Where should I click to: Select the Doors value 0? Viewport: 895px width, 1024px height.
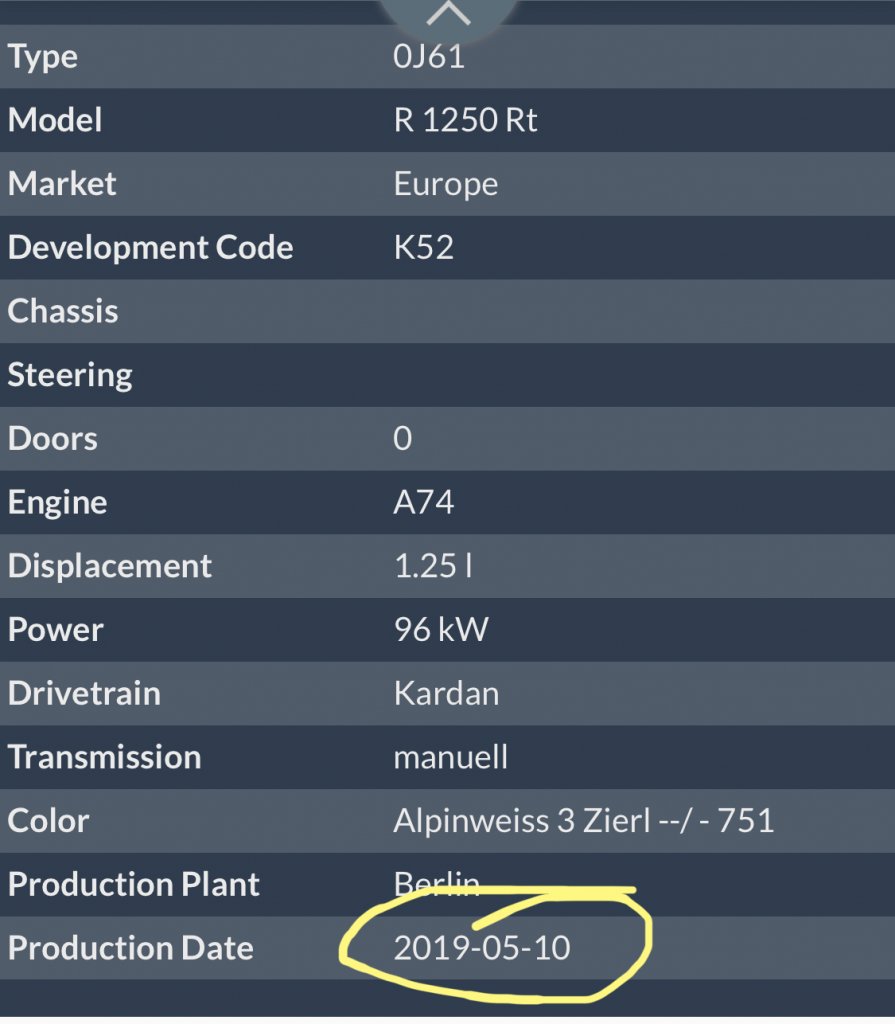pos(402,438)
